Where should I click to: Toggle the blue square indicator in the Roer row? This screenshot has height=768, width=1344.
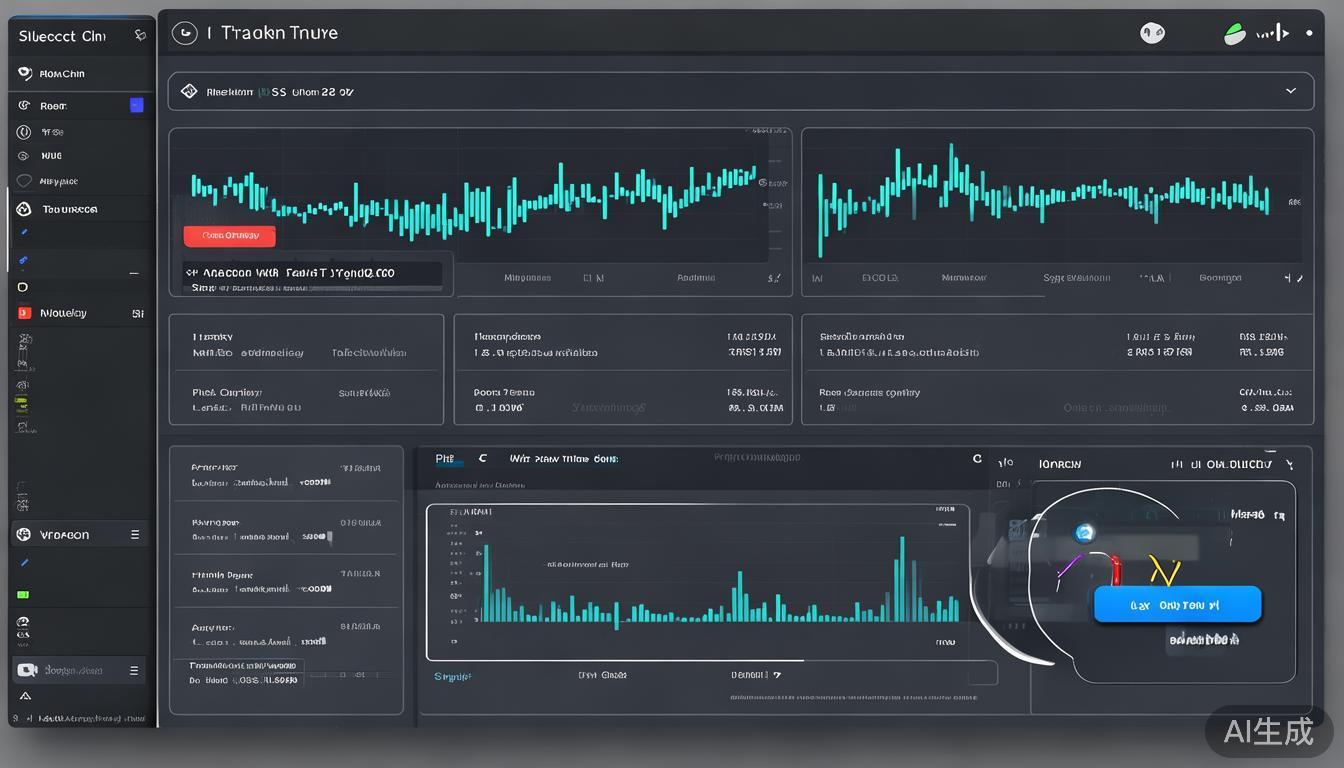pos(137,105)
